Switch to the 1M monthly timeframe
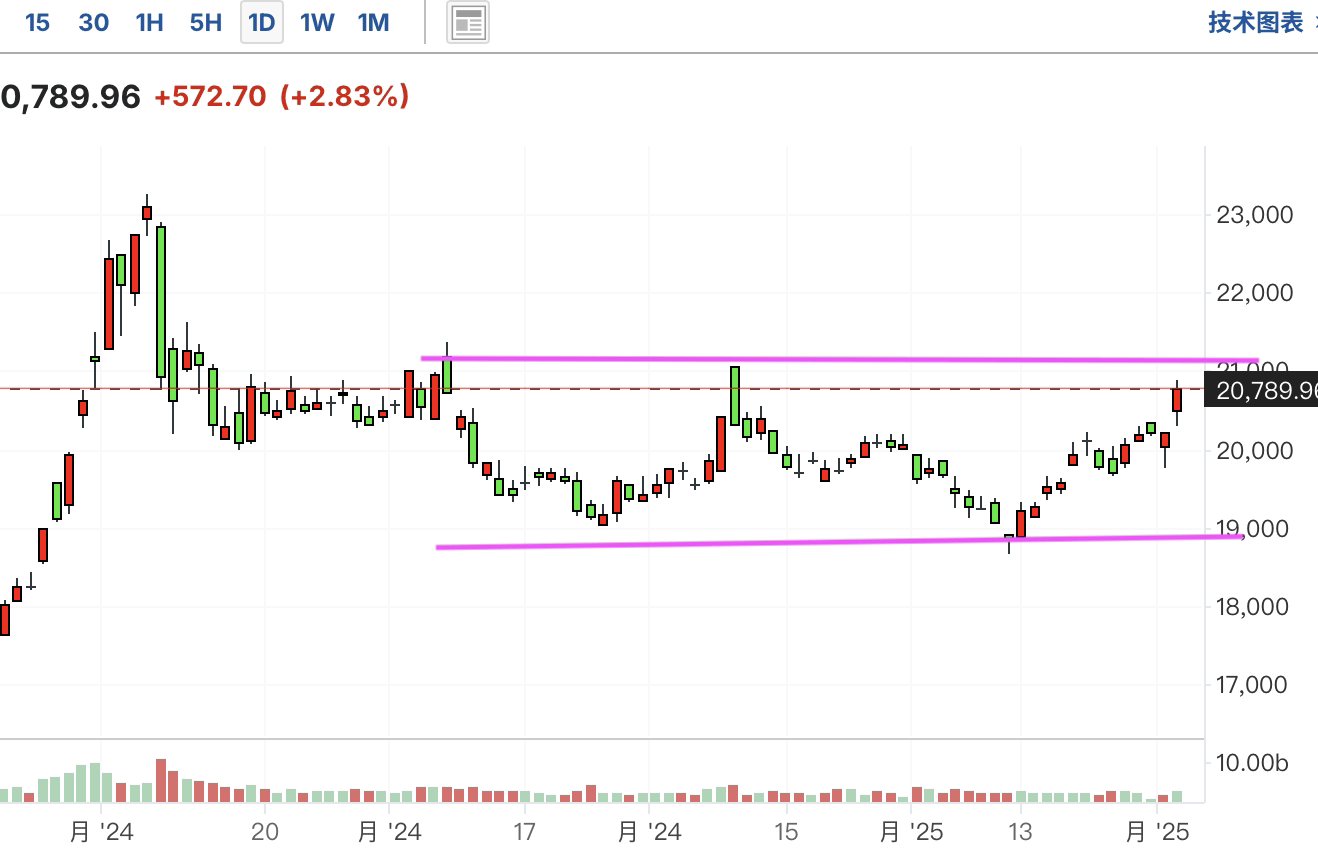The height and width of the screenshot is (868, 1318). [373, 22]
